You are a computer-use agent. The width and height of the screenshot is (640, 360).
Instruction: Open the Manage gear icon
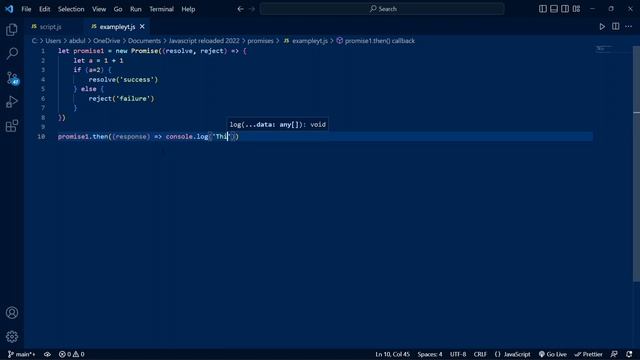tap(12, 336)
